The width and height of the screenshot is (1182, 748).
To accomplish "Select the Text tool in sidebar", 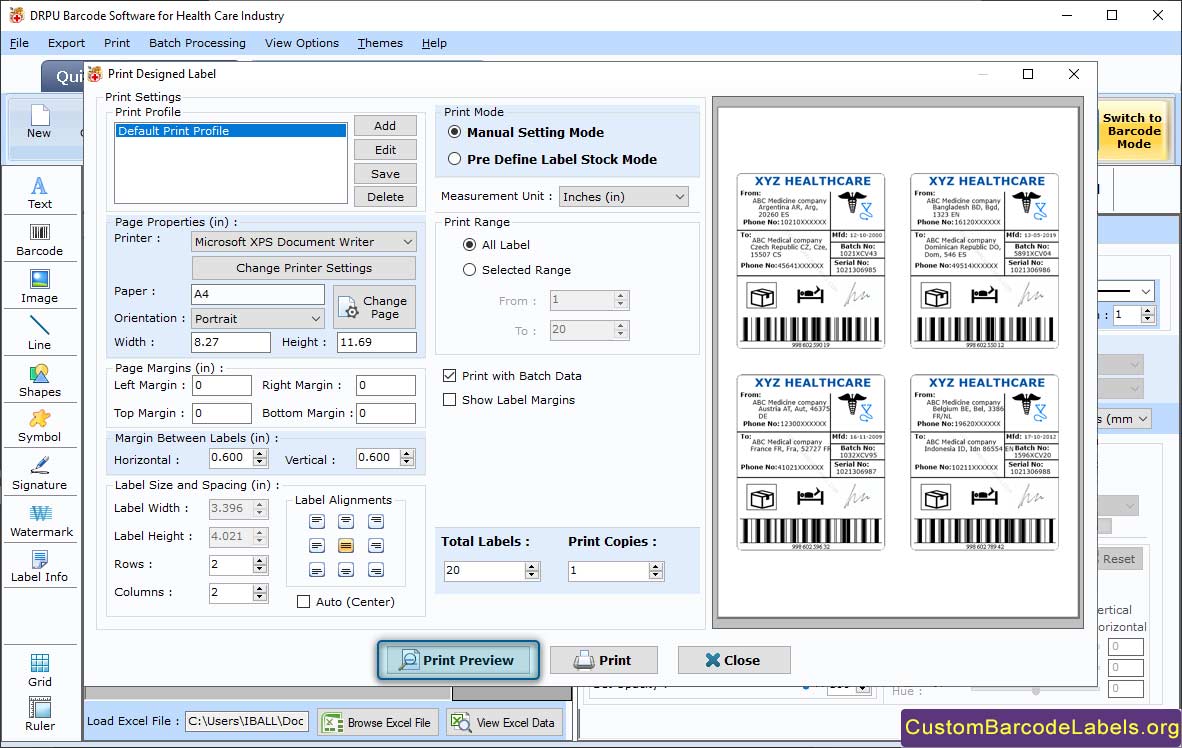I will tap(39, 192).
